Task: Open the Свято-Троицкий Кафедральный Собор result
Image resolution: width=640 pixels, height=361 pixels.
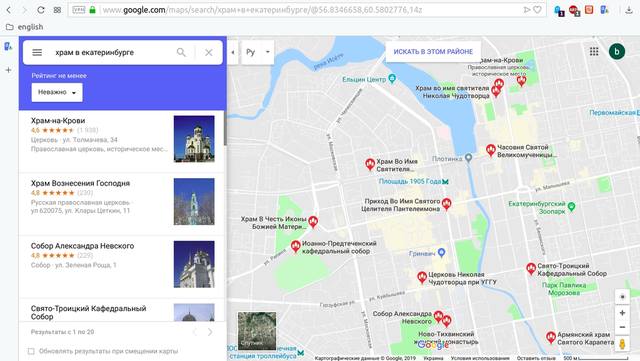Action: click(121, 310)
